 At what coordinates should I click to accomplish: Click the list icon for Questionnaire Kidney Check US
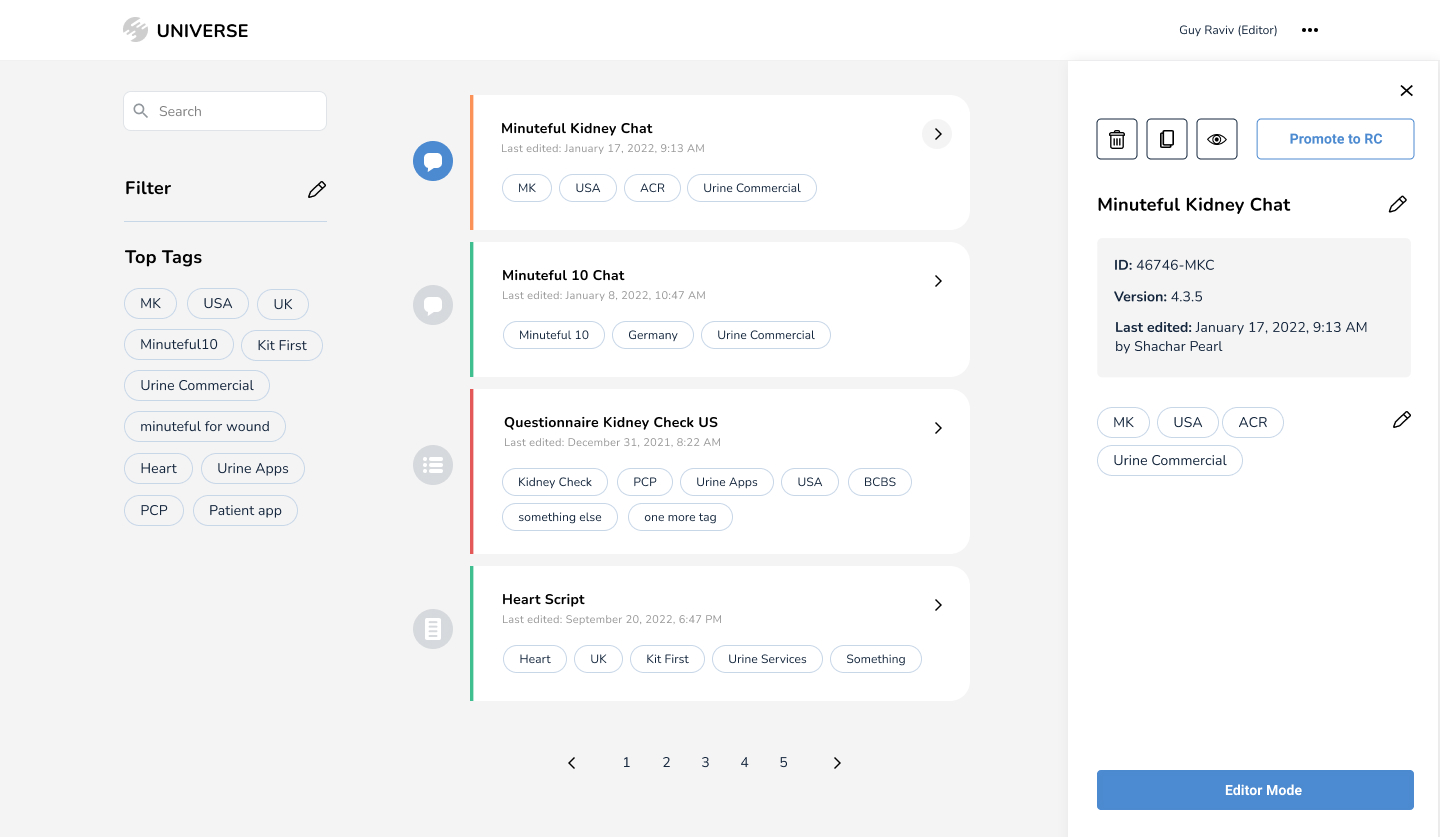click(433, 465)
